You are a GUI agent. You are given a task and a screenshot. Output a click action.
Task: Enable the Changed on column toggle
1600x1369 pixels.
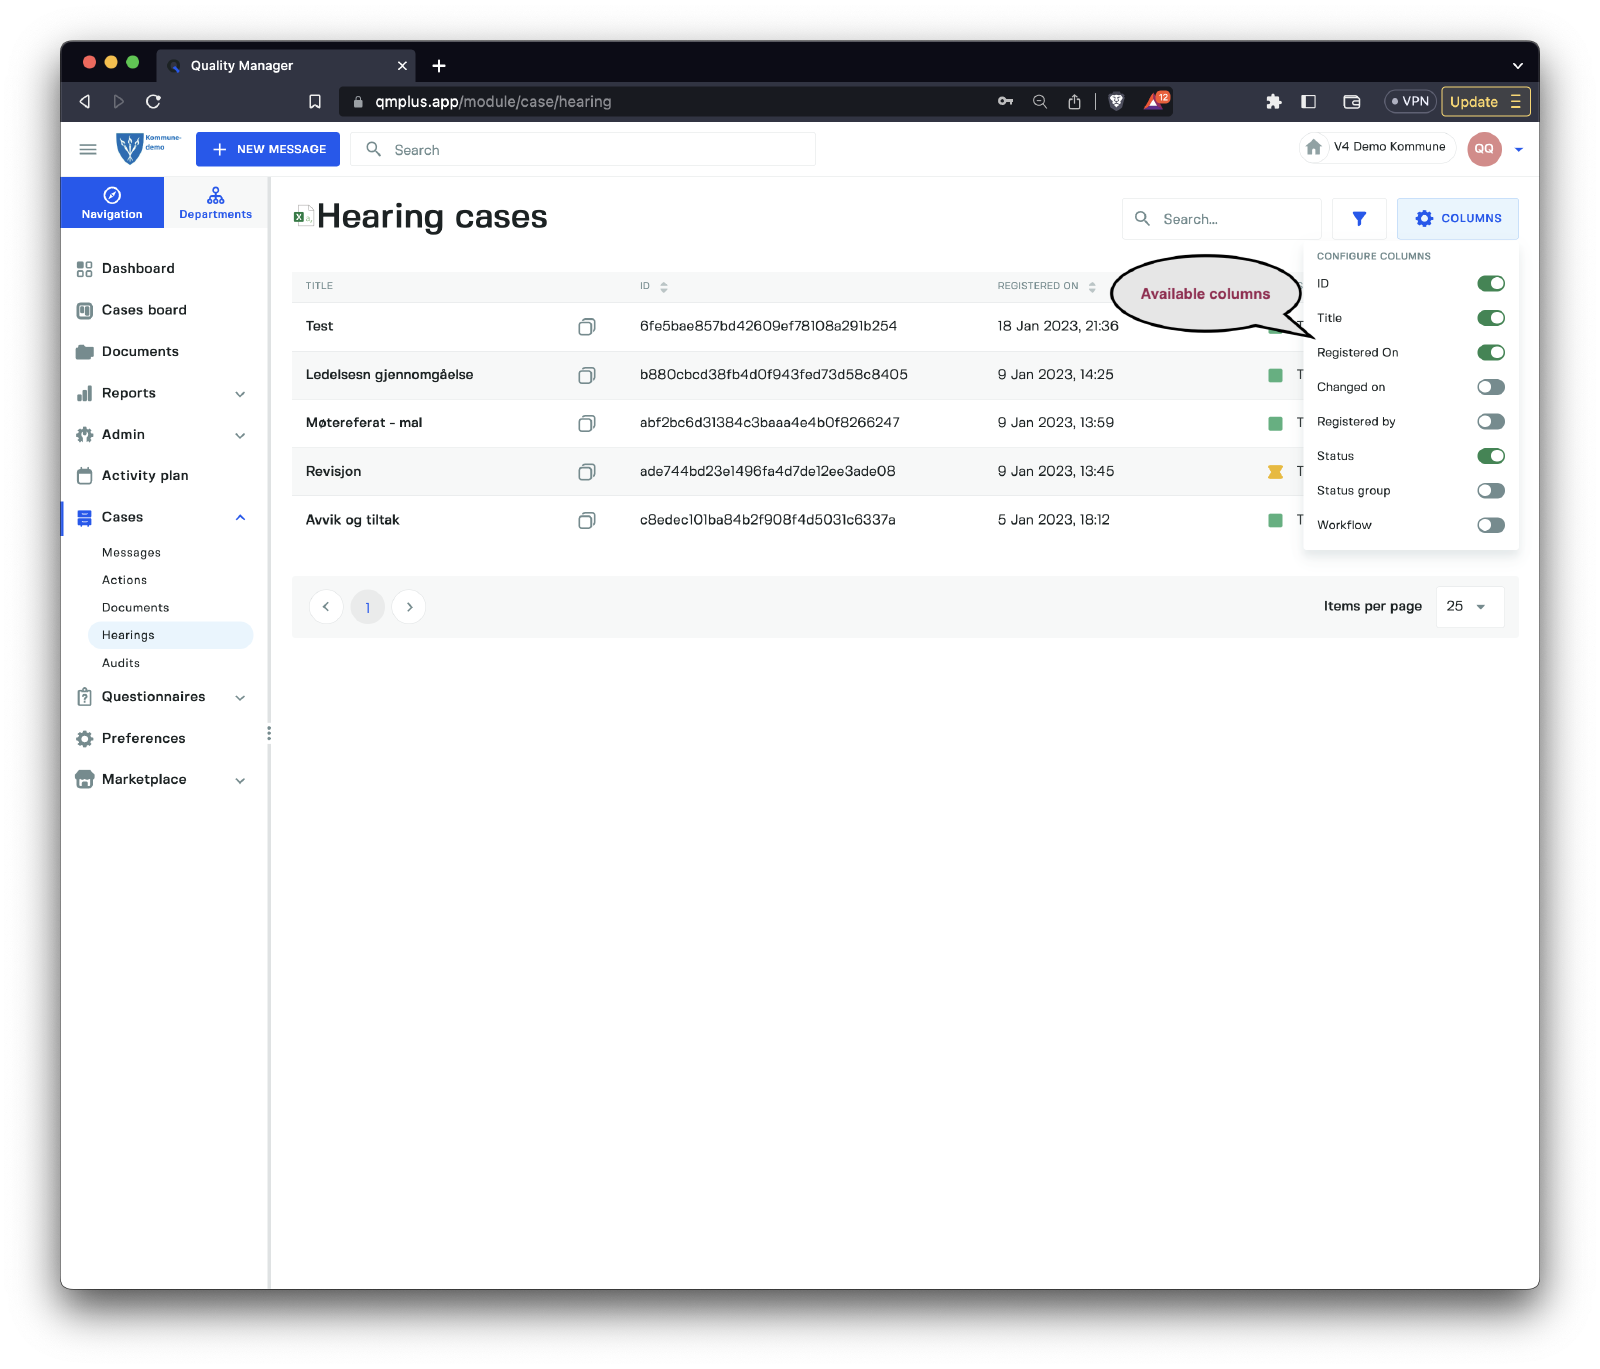(1490, 387)
